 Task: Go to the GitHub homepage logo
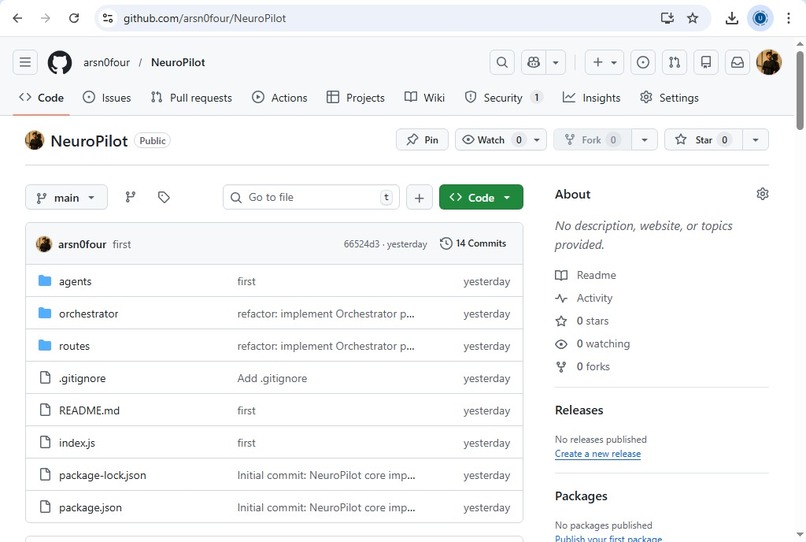60,62
